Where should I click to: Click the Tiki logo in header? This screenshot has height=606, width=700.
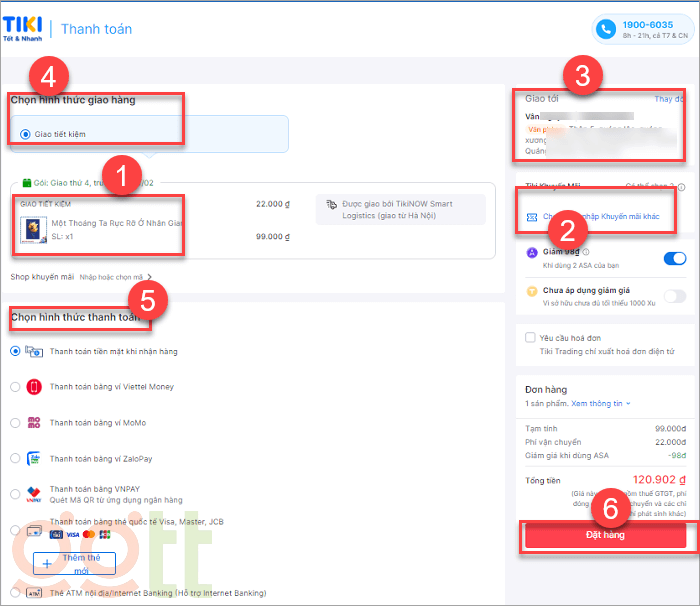point(25,30)
